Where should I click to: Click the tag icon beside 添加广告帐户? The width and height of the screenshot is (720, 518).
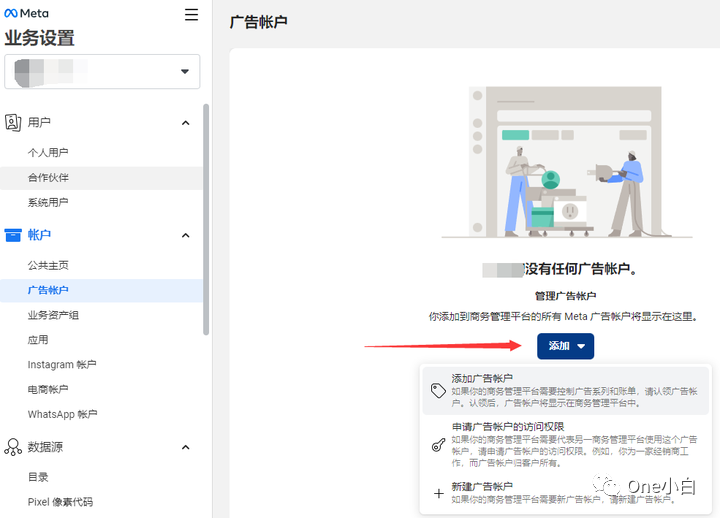click(x=438, y=390)
